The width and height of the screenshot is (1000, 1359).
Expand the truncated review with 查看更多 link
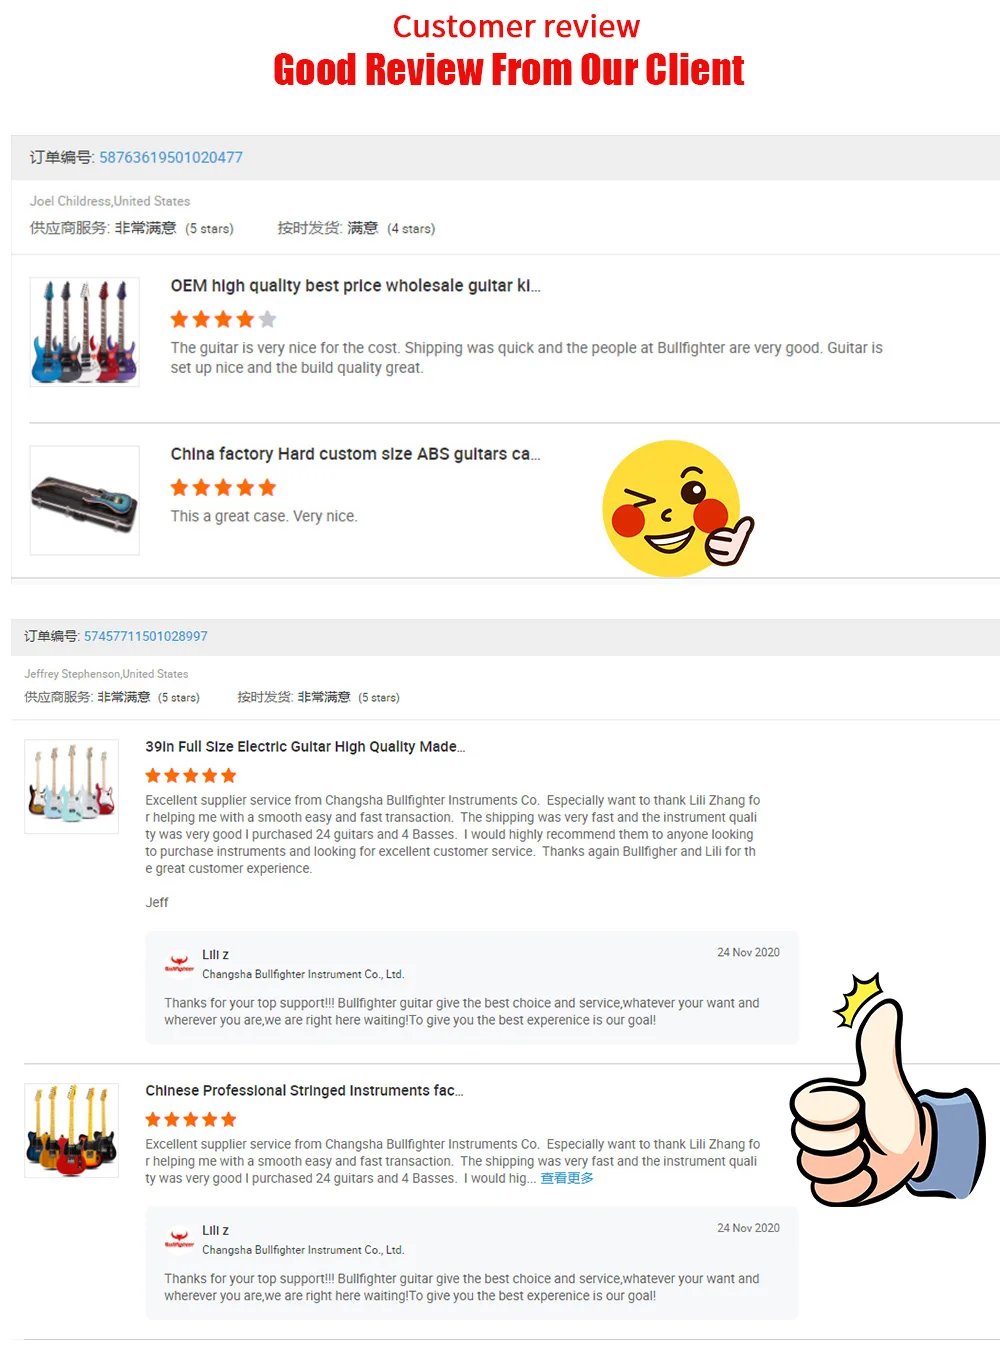(x=567, y=1178)
